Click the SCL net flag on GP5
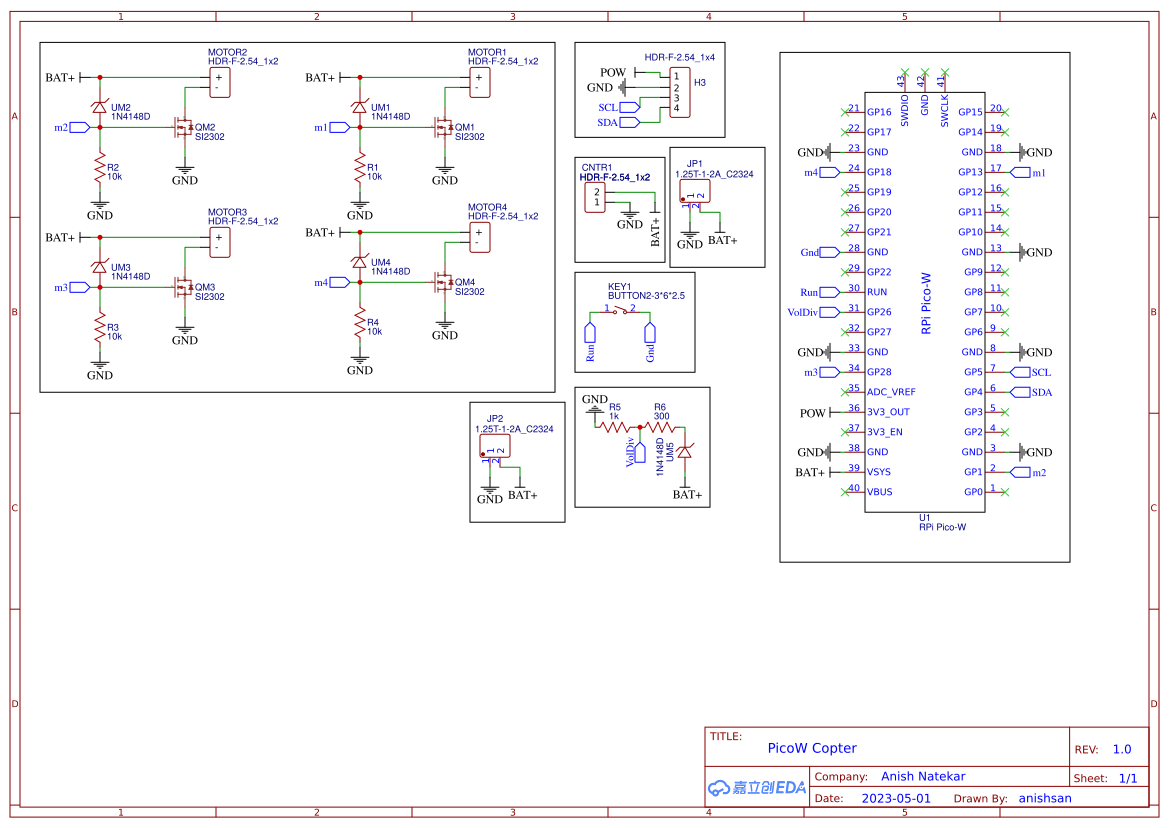Image resolution: width=1169 pixels, height=828 pixels. tap(1020, 372)
